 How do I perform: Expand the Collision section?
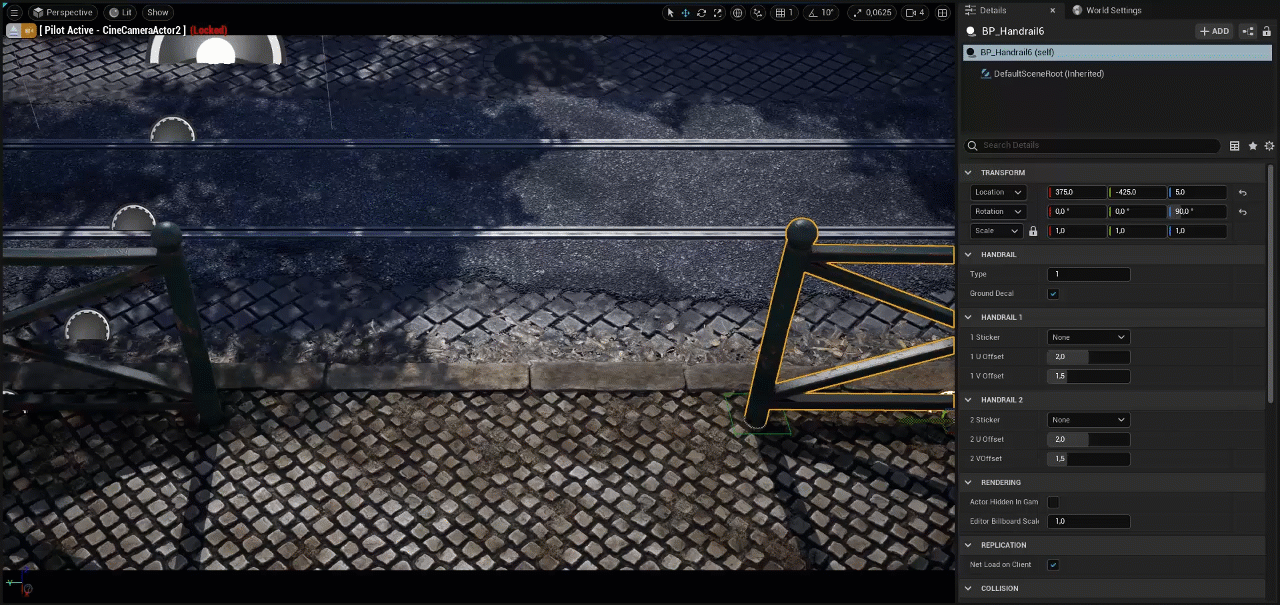point(968,588)
